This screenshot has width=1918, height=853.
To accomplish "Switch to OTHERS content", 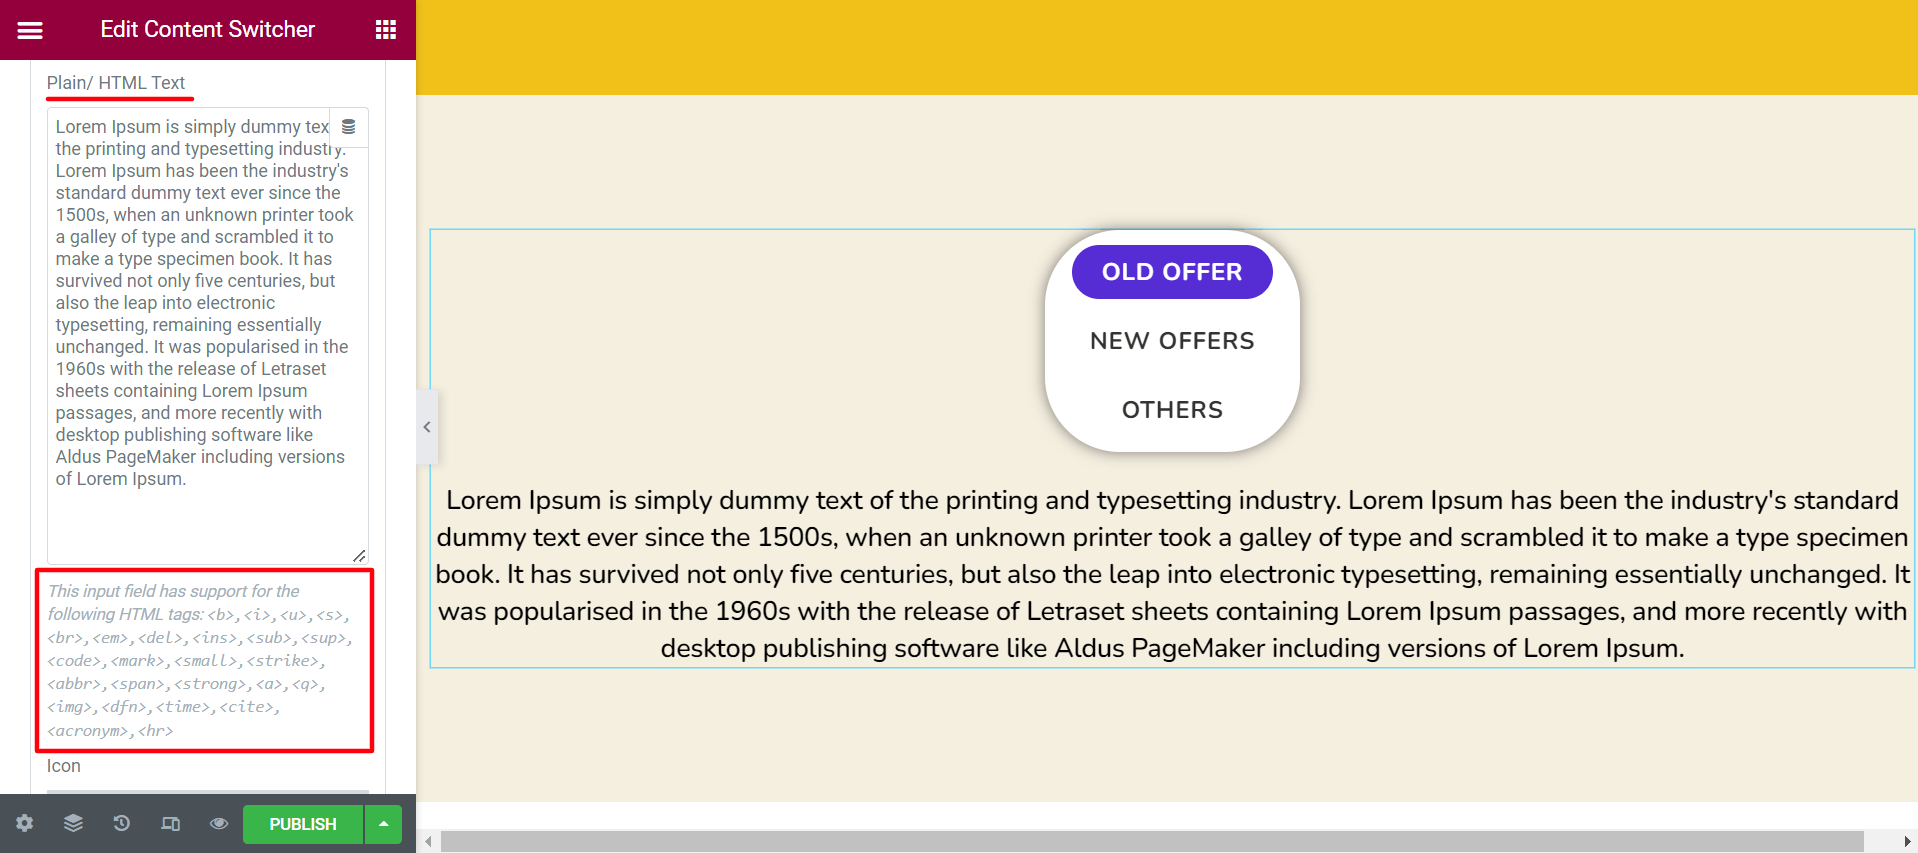I will point(1172,410).
